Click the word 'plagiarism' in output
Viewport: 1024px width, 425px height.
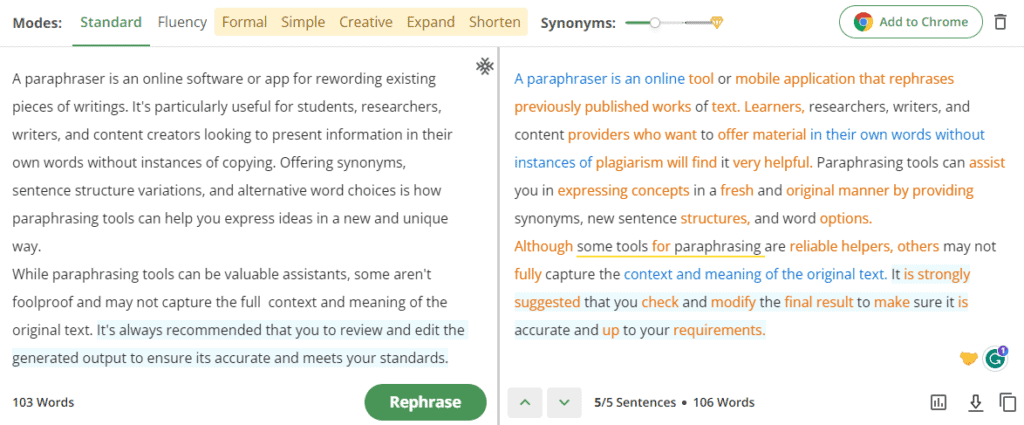click(629, 163)
